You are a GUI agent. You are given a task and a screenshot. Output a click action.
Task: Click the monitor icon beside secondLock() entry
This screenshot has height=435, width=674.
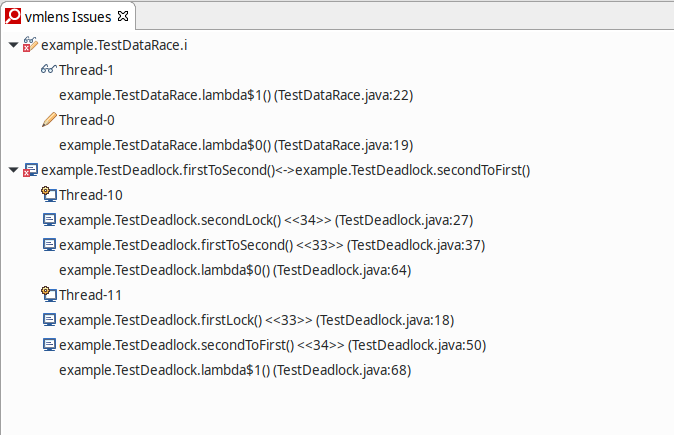tap(49, 220)
